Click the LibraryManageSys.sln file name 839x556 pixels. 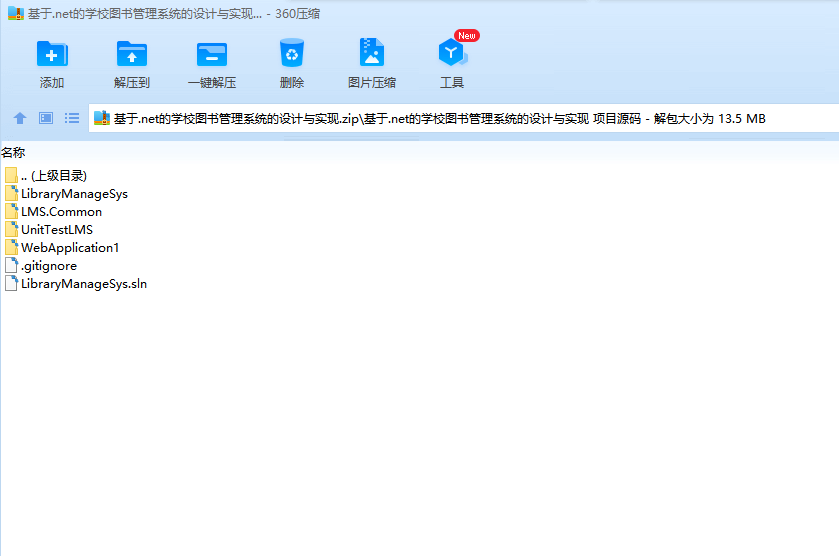click(84, 284)
